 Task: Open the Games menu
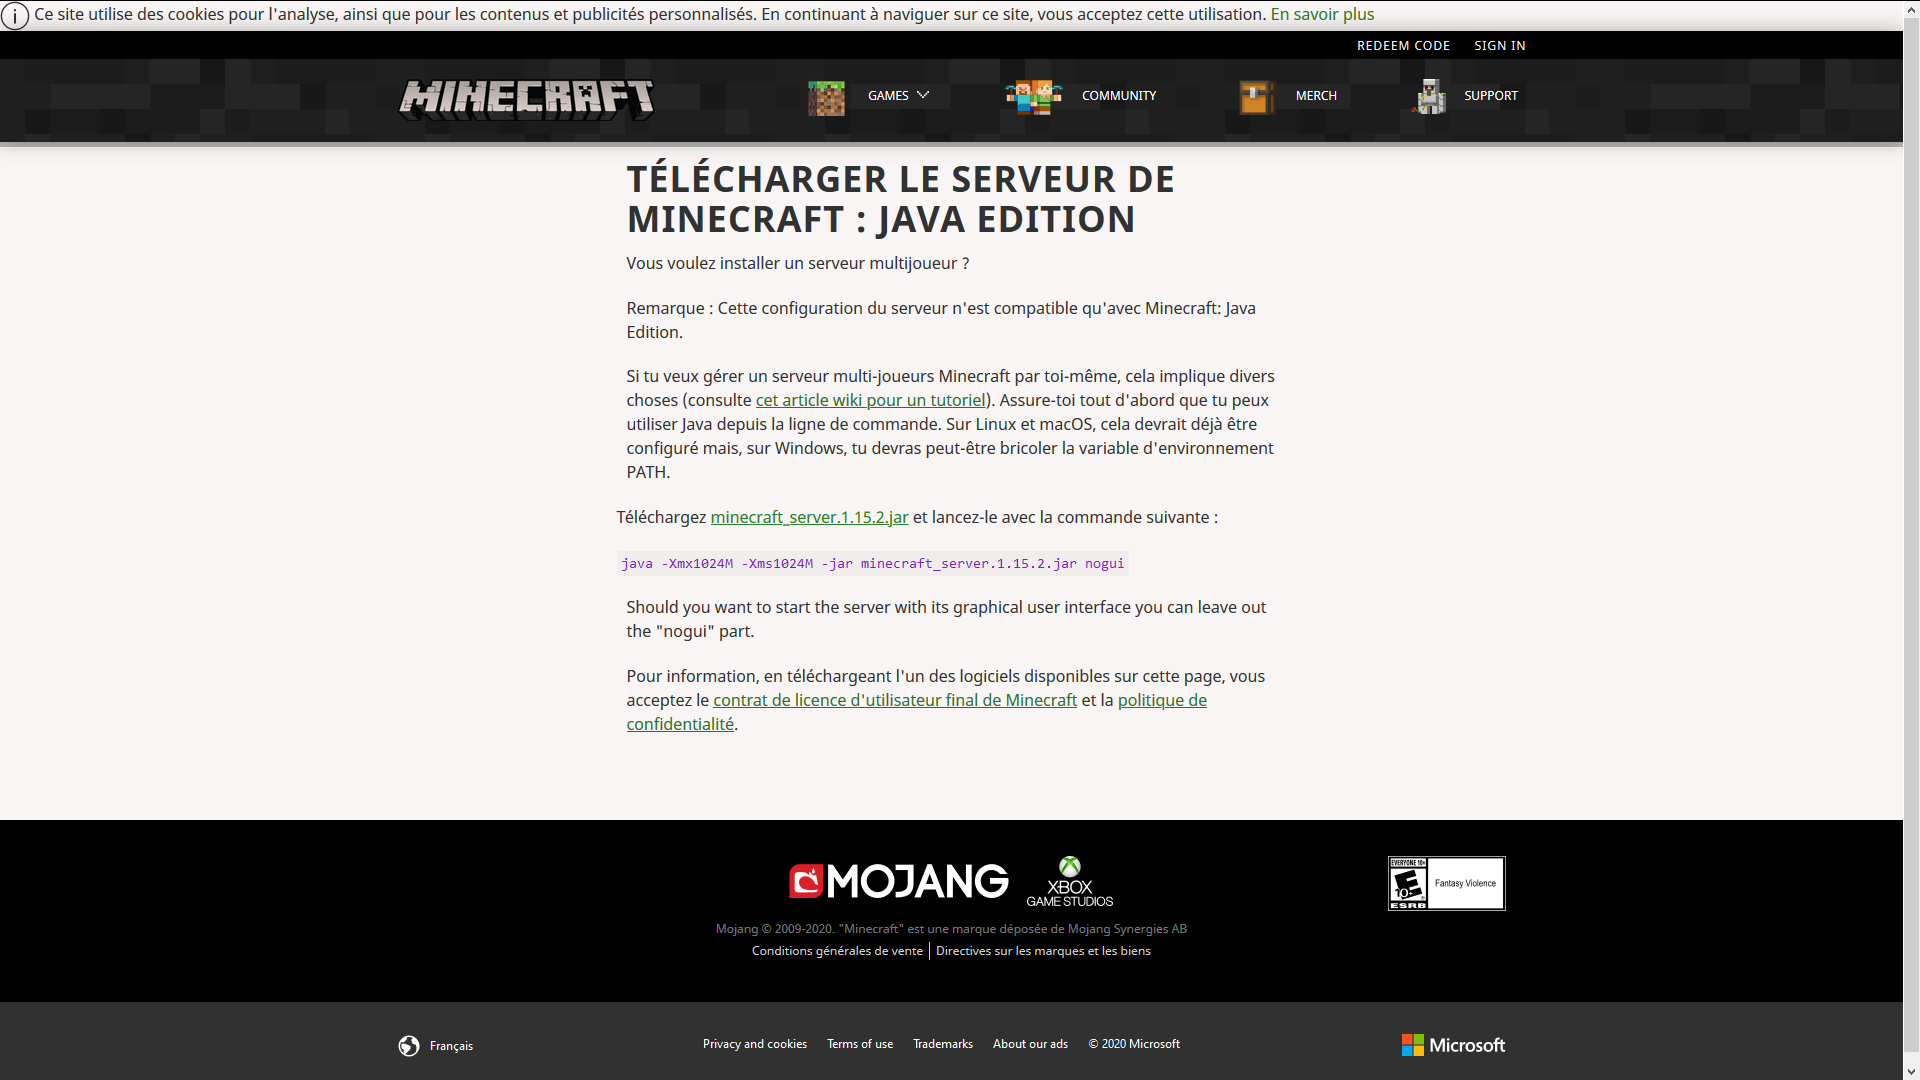[x=888, y=96]
